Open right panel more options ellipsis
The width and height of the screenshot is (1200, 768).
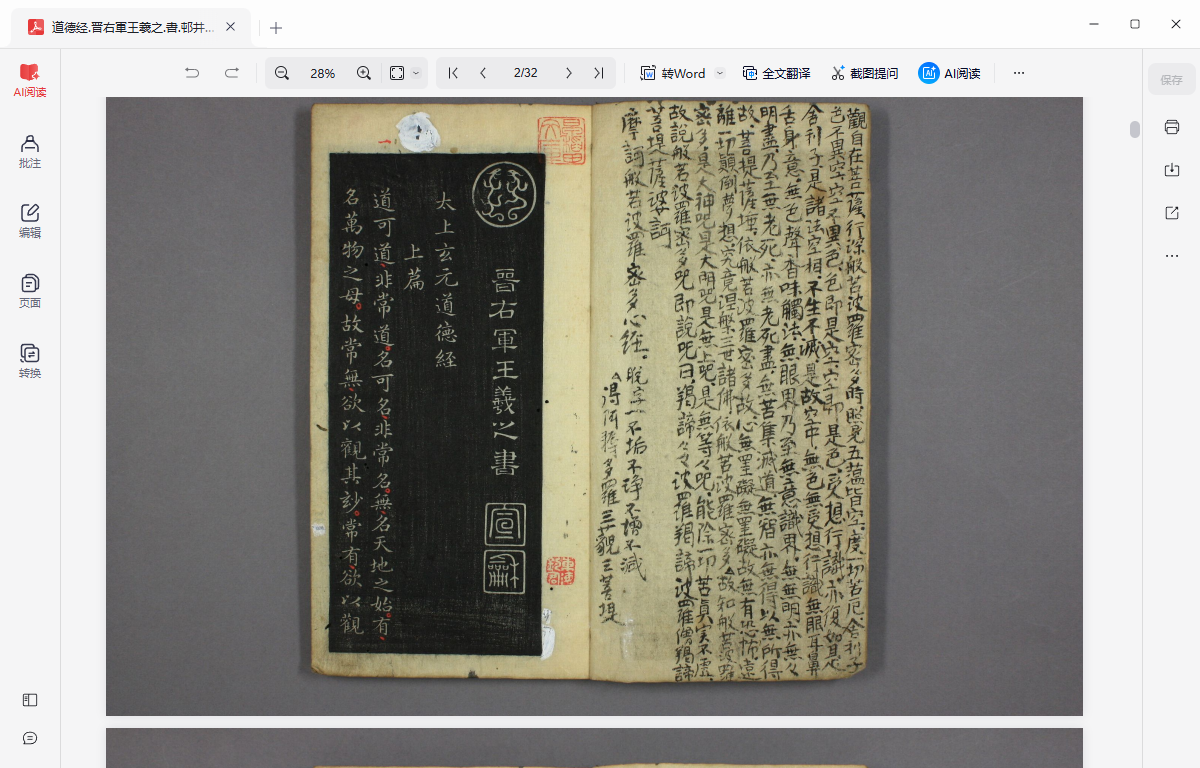(x=1172, y=256)
